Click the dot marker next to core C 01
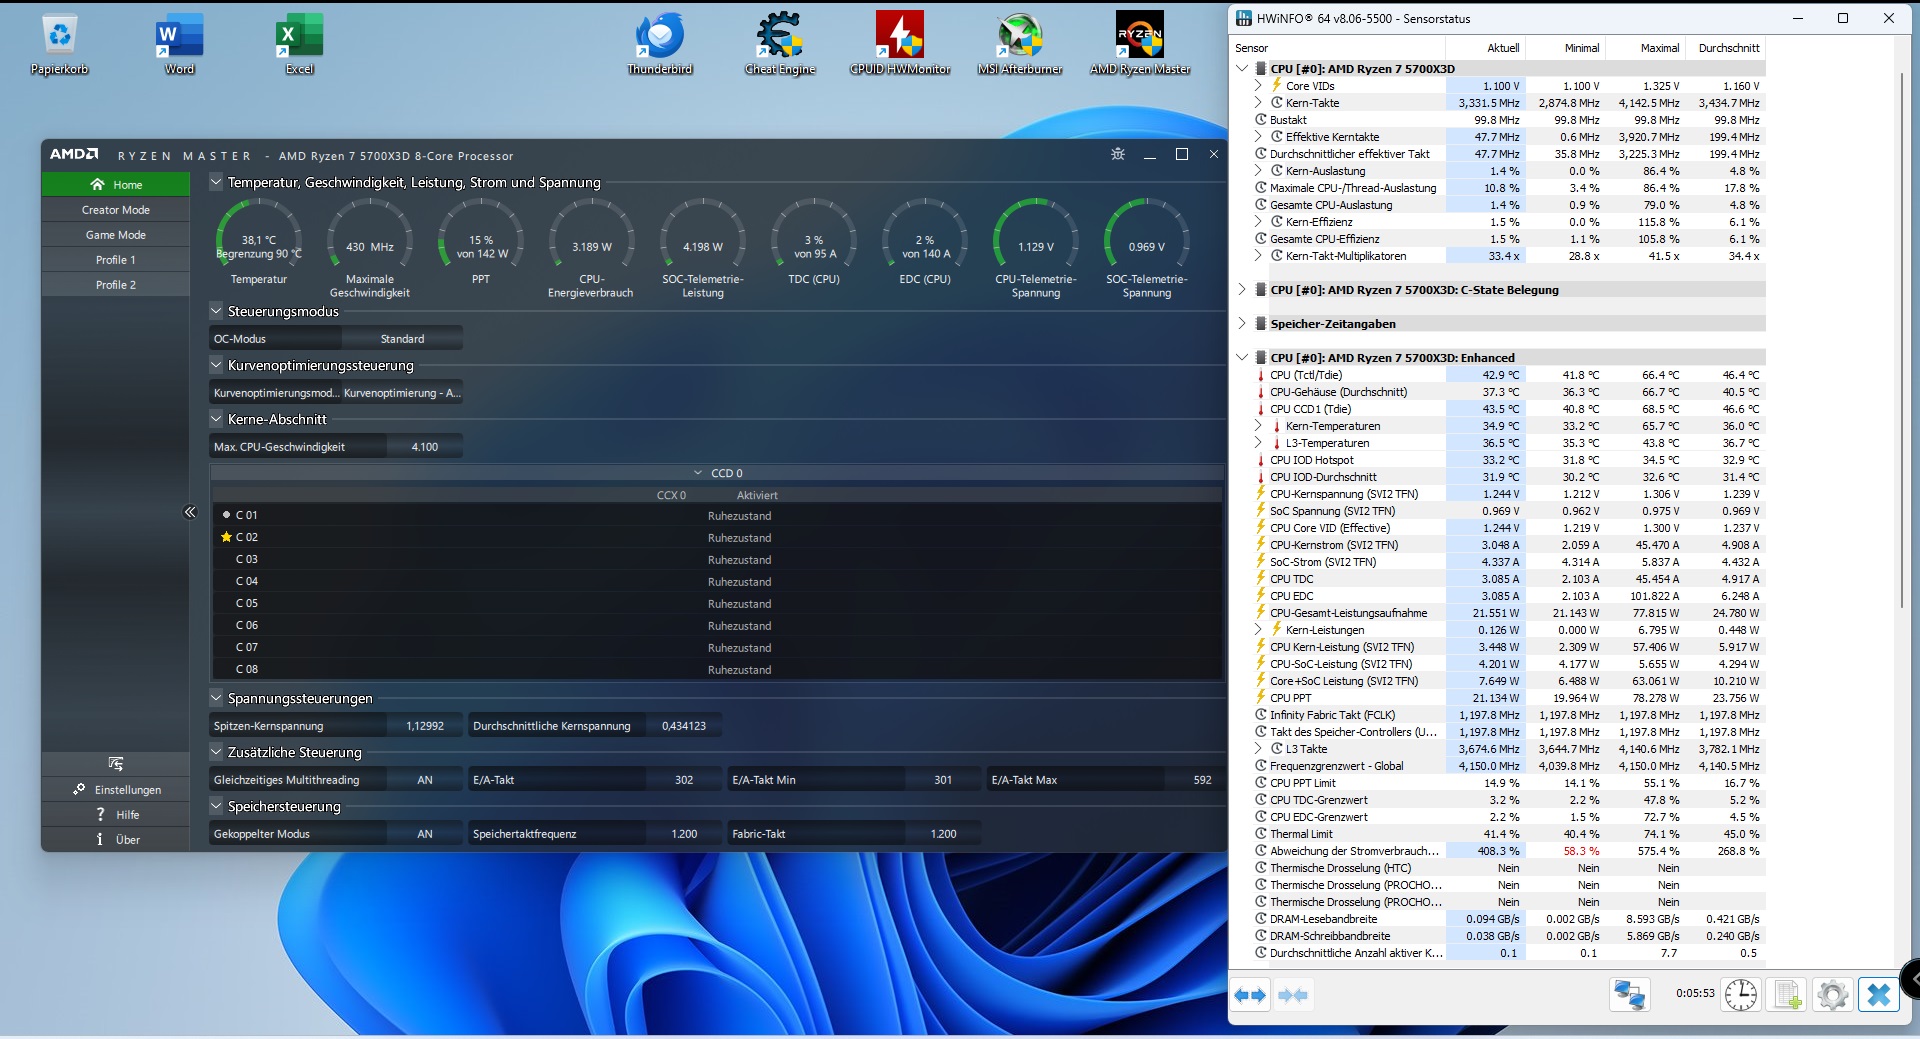The height and width of the screenshot is (1039, 1920). 226,515
